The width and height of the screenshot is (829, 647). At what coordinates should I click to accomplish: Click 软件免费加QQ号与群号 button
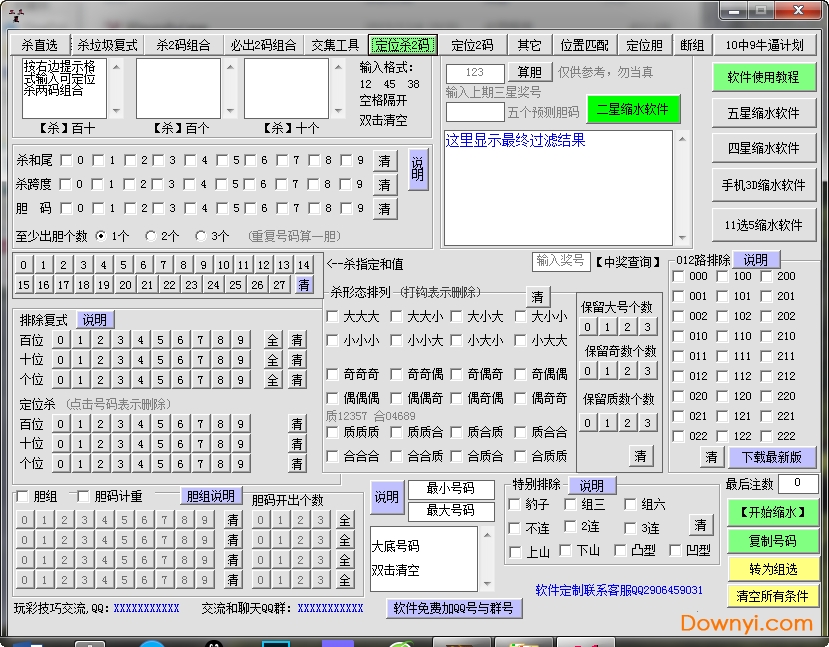(454, 608)
